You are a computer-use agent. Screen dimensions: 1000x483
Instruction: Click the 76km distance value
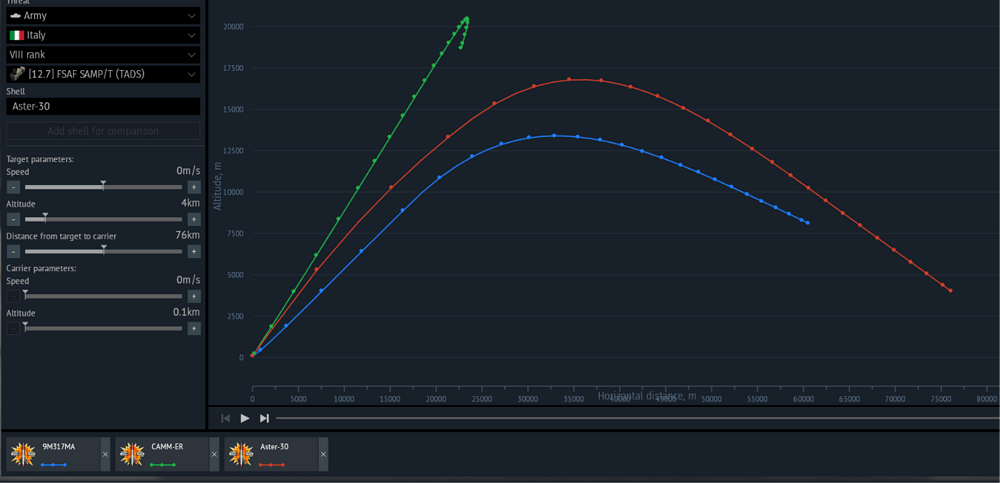pos(188,235)
